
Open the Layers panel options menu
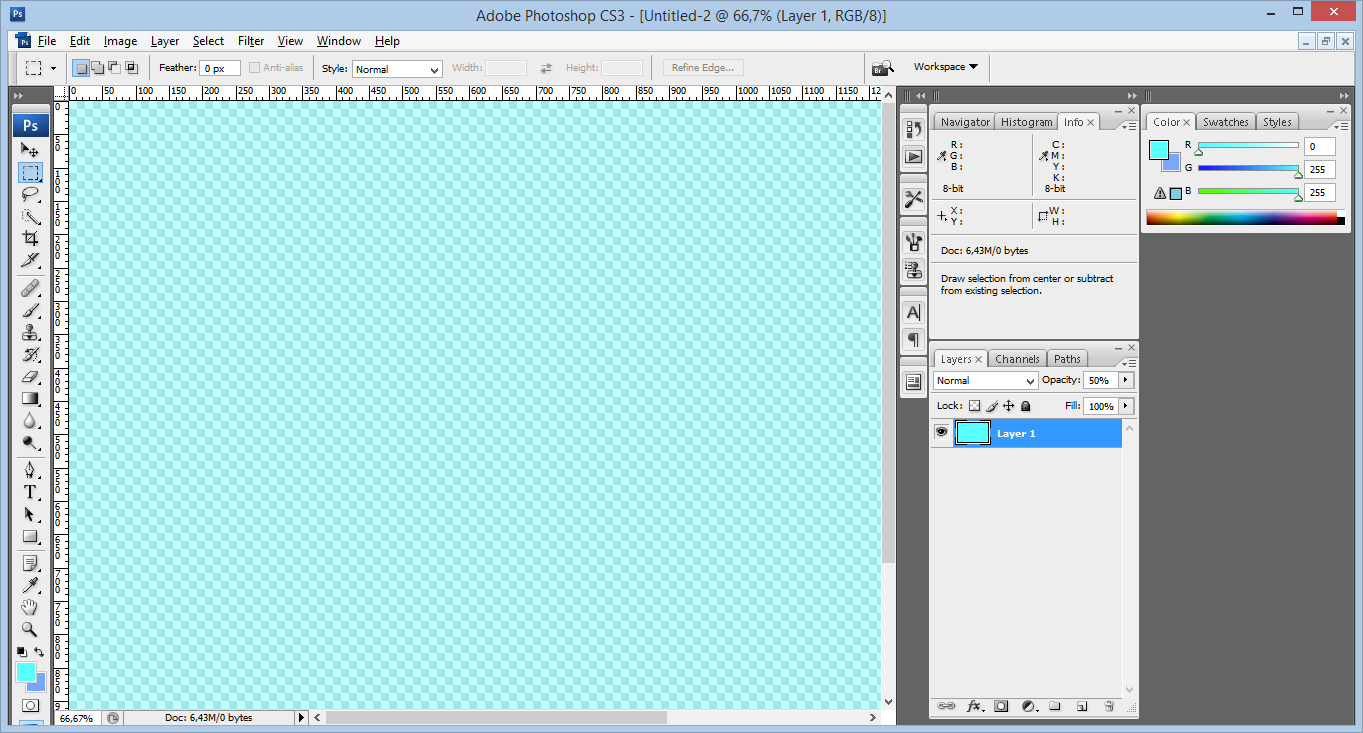[x=1129, y=362]
